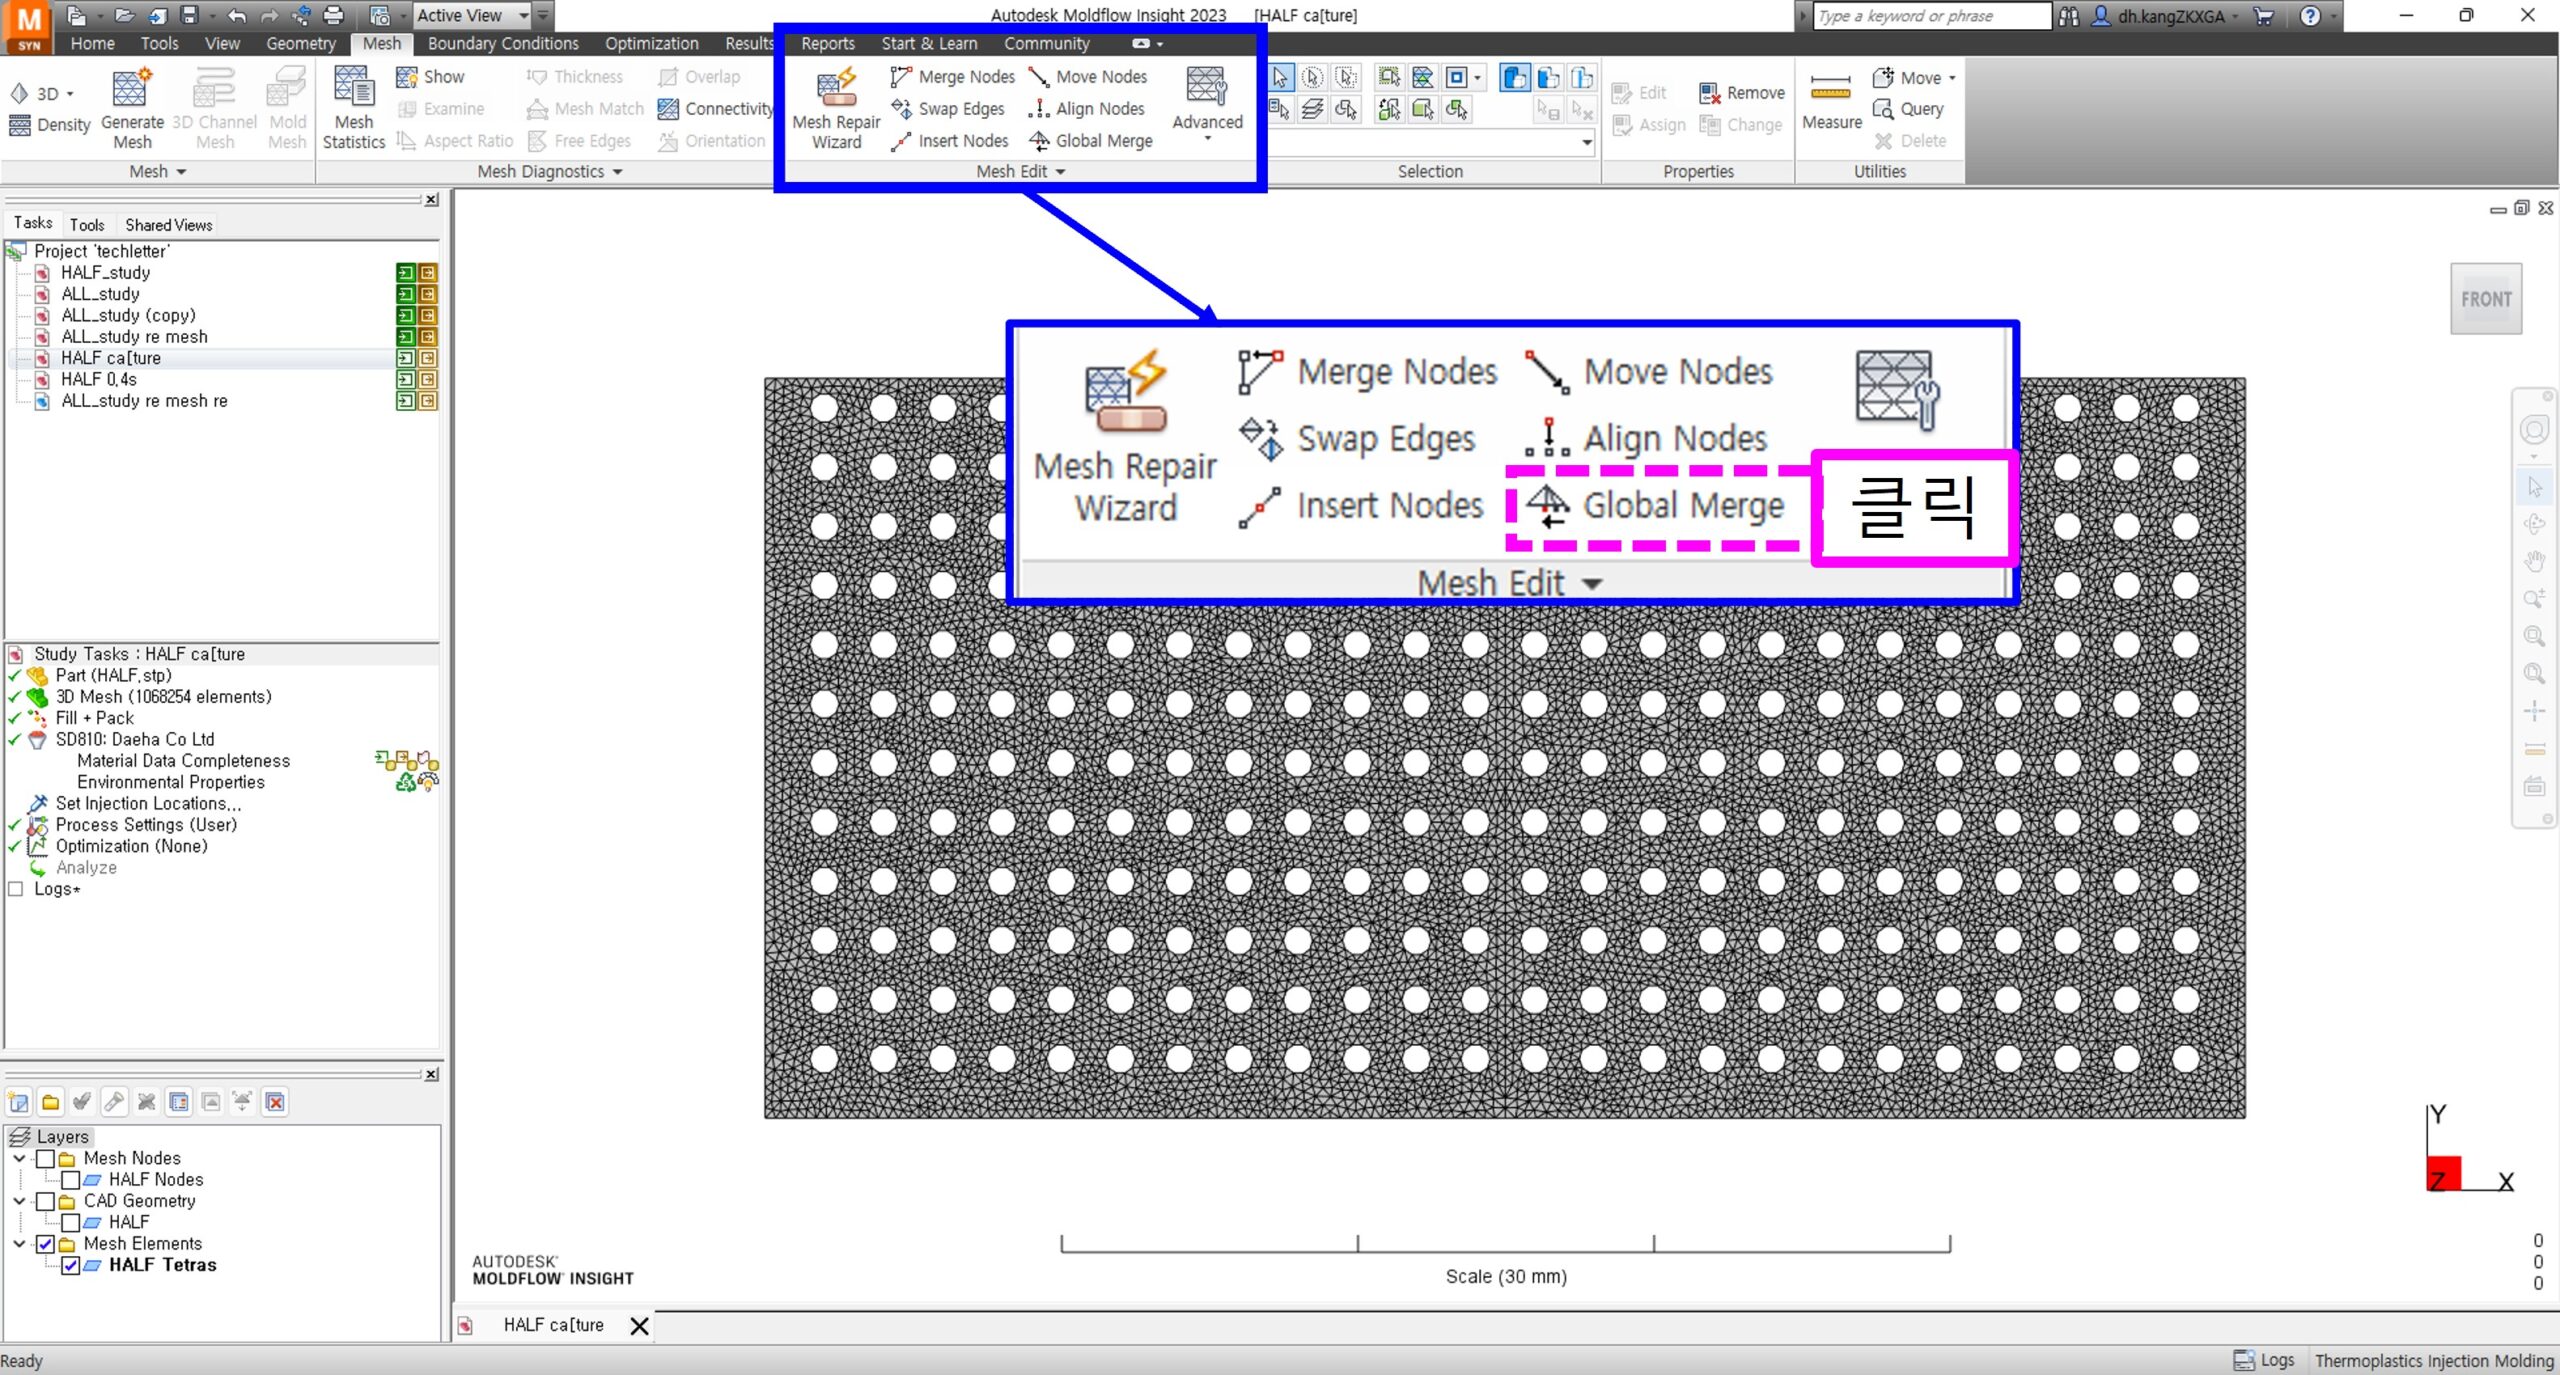The image size is (2560, 1375).
Task: Select the ALL_study re mesh study
Action: pyautogui.click(x=134, y=337)
